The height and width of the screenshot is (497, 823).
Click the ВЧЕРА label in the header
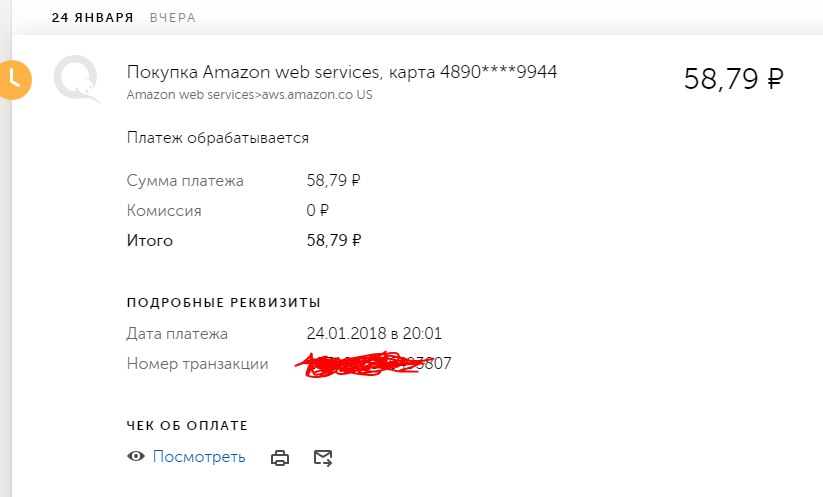click(172, 18)
